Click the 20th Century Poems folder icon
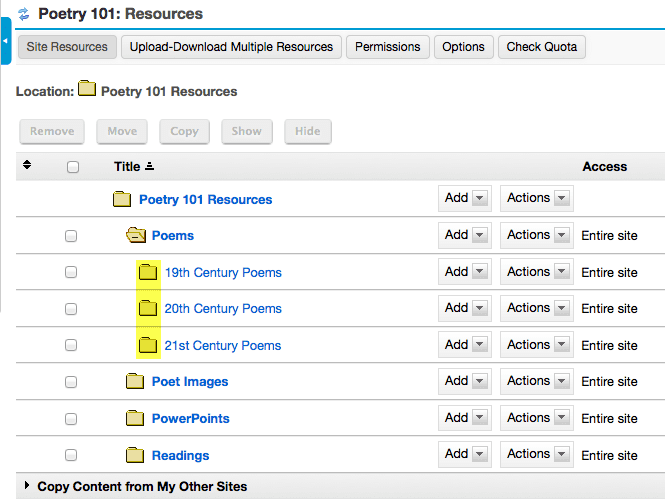This screenshot has height=502, width=665. (148, 308)
